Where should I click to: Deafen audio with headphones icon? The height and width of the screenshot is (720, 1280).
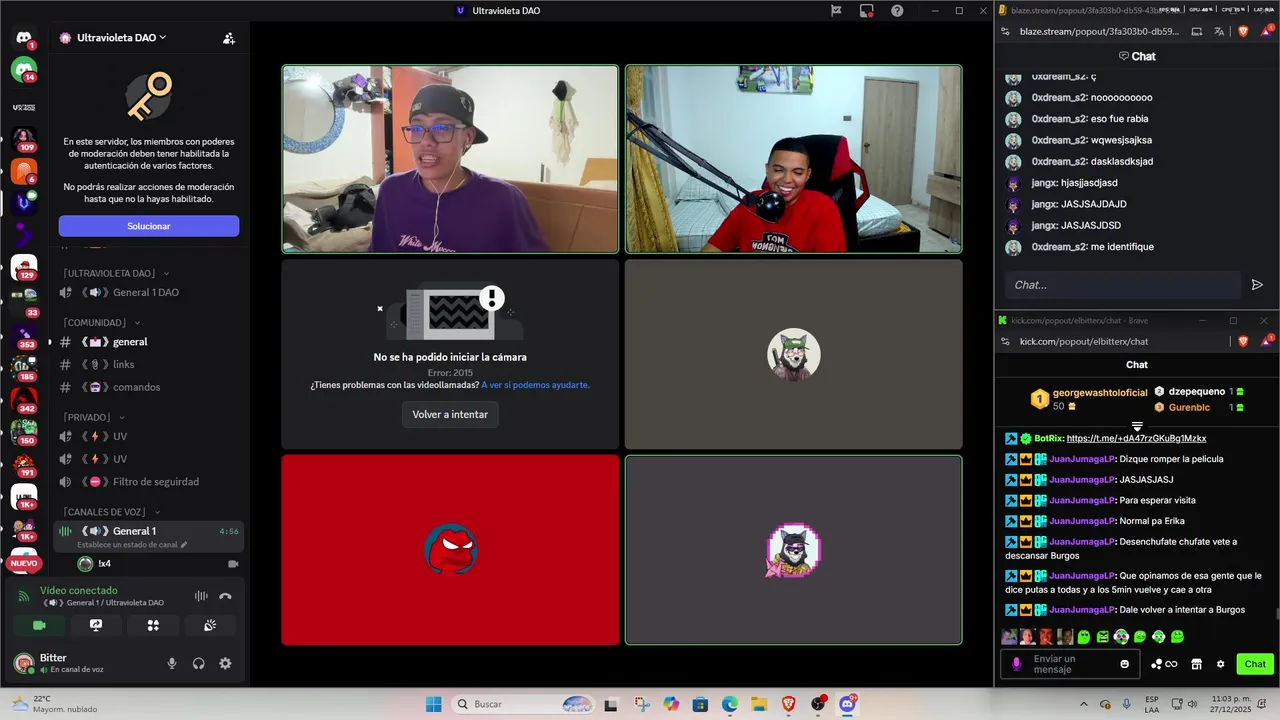(198, 663)
